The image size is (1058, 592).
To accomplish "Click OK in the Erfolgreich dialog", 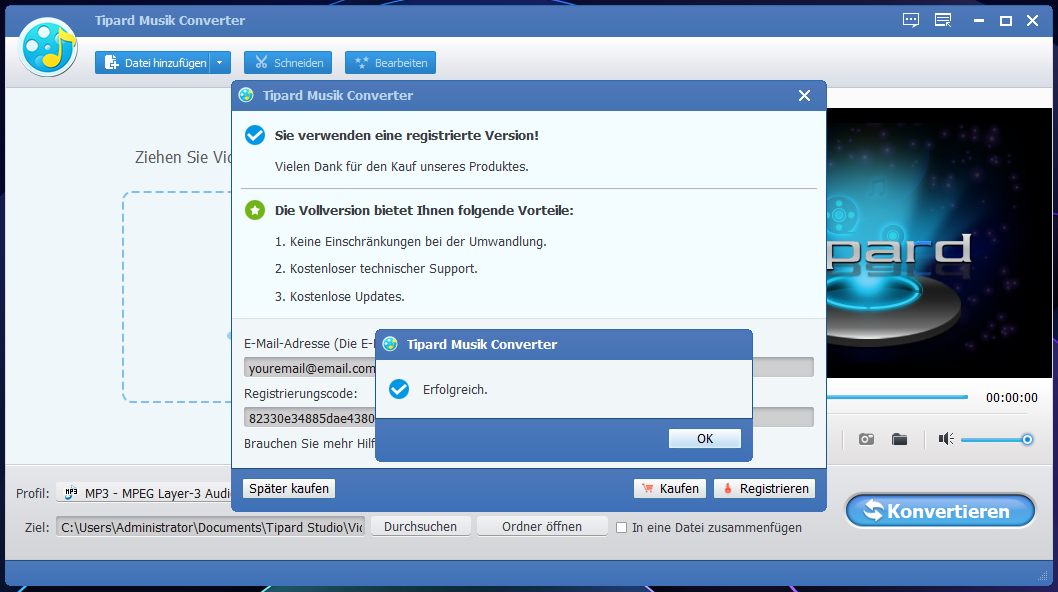I will coord(704,439).
